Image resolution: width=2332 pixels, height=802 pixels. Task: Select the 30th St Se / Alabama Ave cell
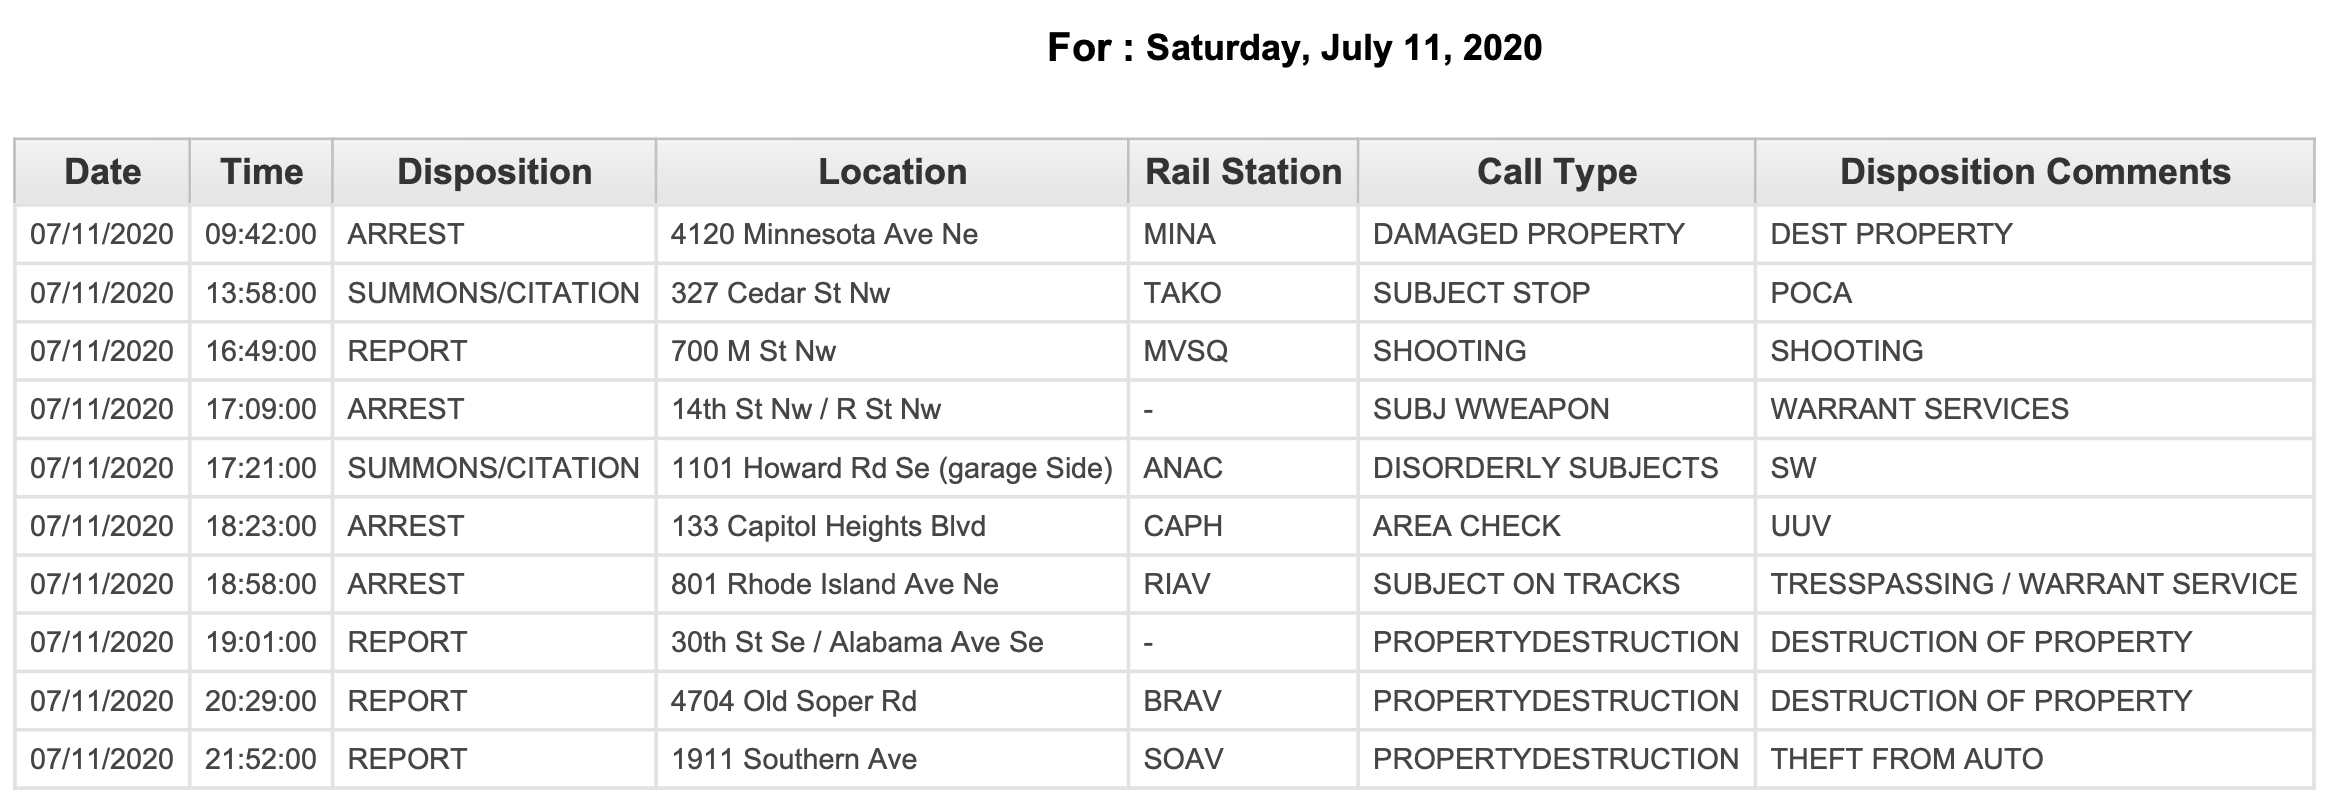click(x=892, y=642)
